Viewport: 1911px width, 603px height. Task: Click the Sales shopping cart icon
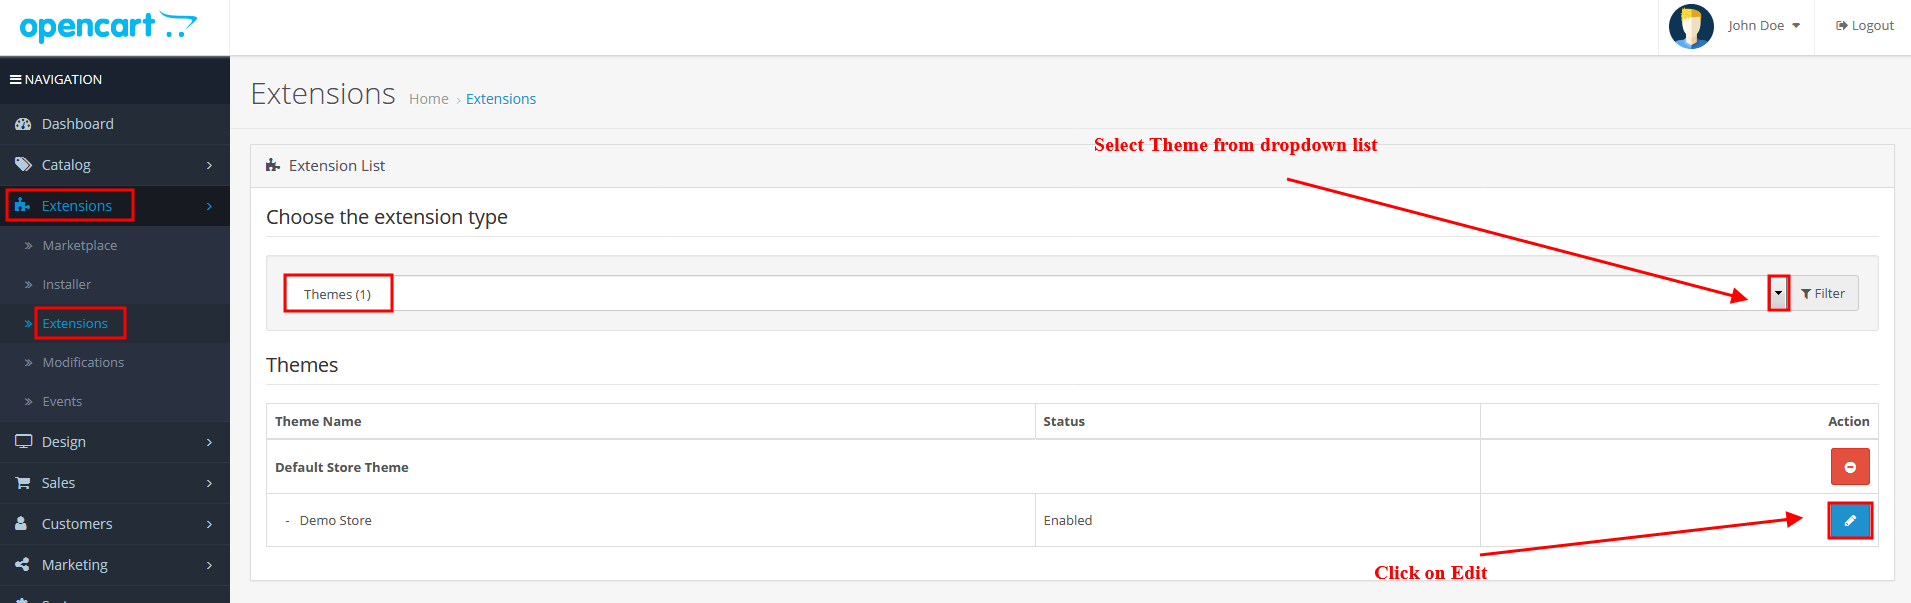[x=23, y=483]
